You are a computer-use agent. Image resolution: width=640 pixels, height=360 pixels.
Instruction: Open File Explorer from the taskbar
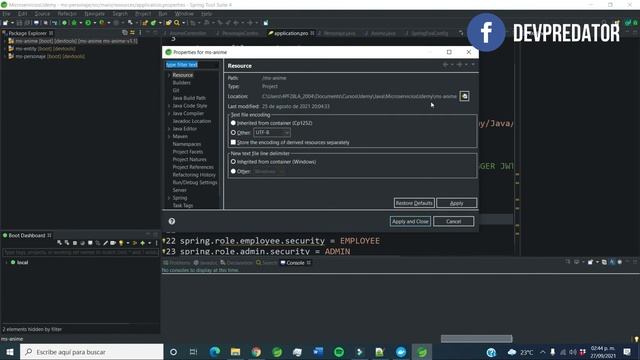point(236,351)
